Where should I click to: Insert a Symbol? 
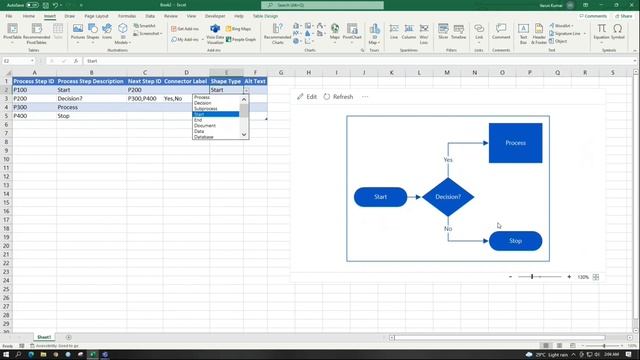pyautogui.click(x=618, y=32)
